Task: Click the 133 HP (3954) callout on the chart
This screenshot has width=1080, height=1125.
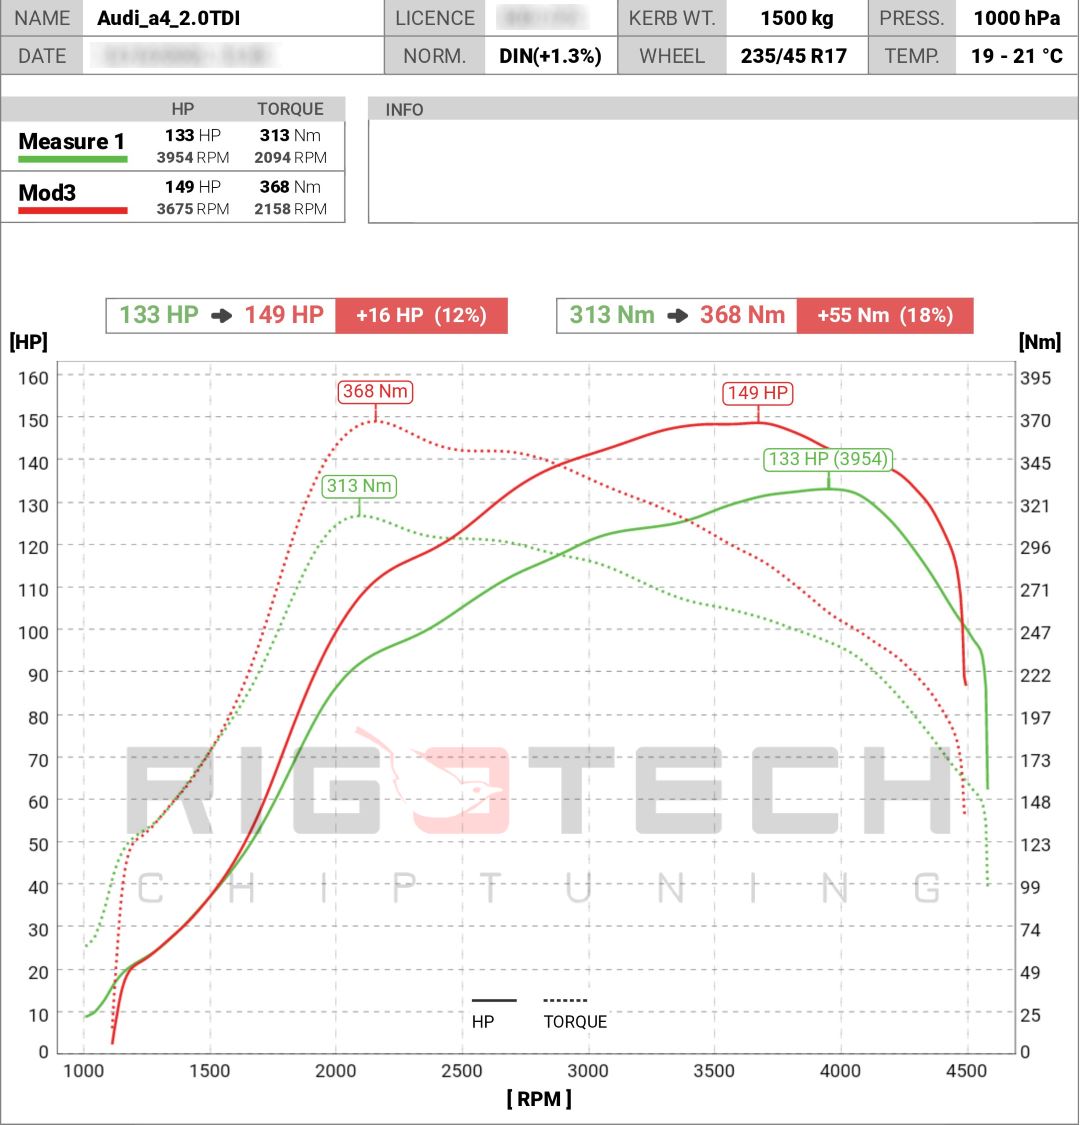Action: pyautogui.click(x=828, y=459)
